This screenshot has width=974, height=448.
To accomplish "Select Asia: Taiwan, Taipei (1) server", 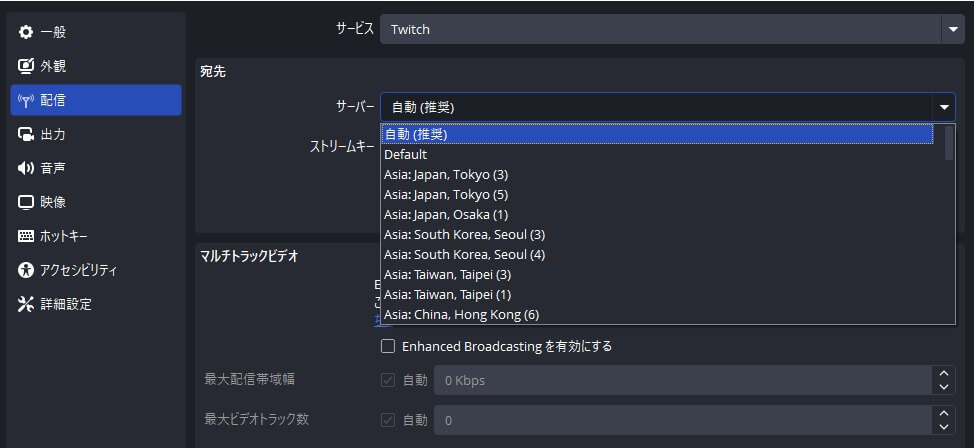I will tap(657, 294).
